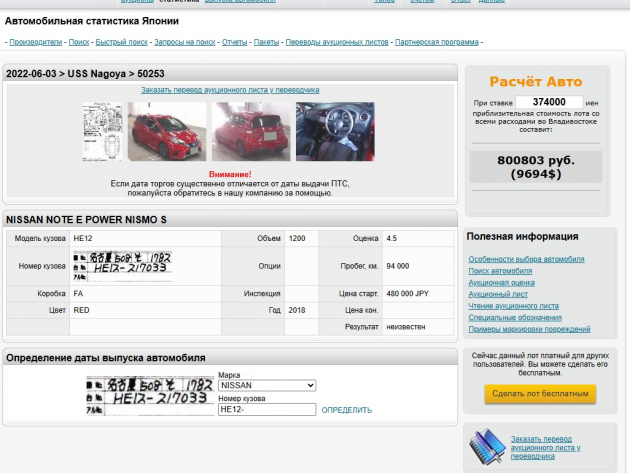Open the Отчеты menu item
This screenshot has height=473, width=630.
[x=234, y=42]
